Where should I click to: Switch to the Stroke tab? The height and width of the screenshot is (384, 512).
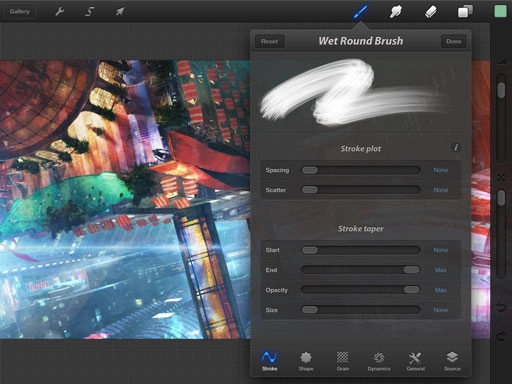pyautogui.click(x=269, y=361)
